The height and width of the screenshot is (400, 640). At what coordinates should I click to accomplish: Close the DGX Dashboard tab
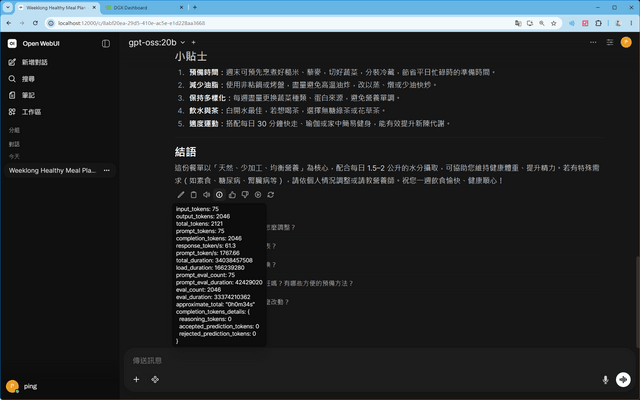(x=182, y=8)
